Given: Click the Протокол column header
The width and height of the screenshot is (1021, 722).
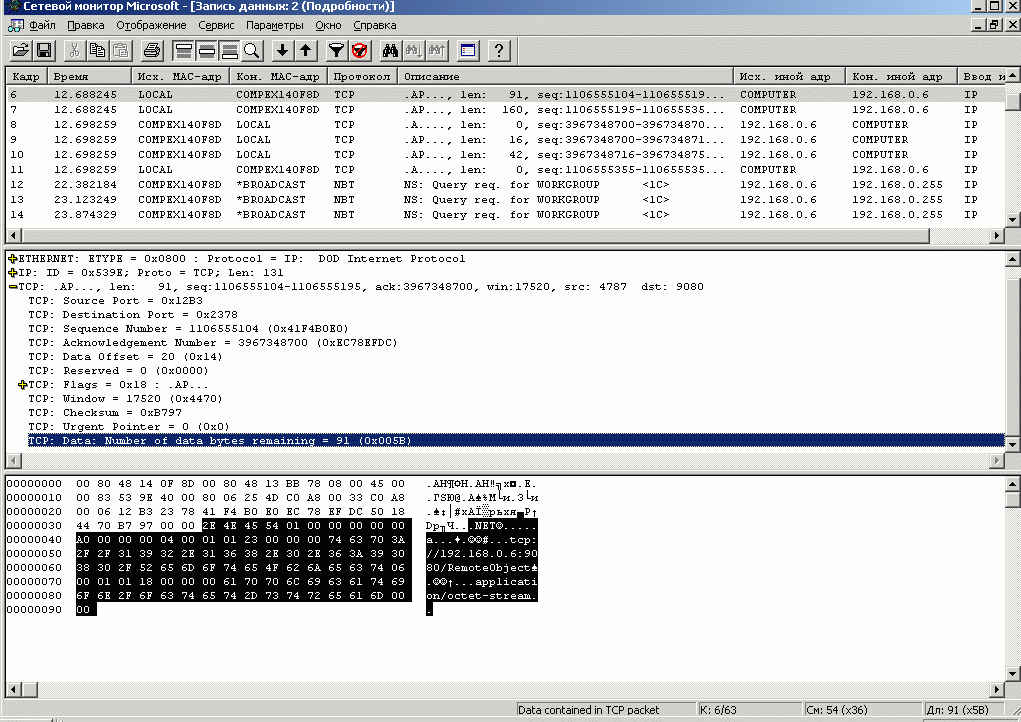Looking at the screenshot, I should tap(363, 76).
